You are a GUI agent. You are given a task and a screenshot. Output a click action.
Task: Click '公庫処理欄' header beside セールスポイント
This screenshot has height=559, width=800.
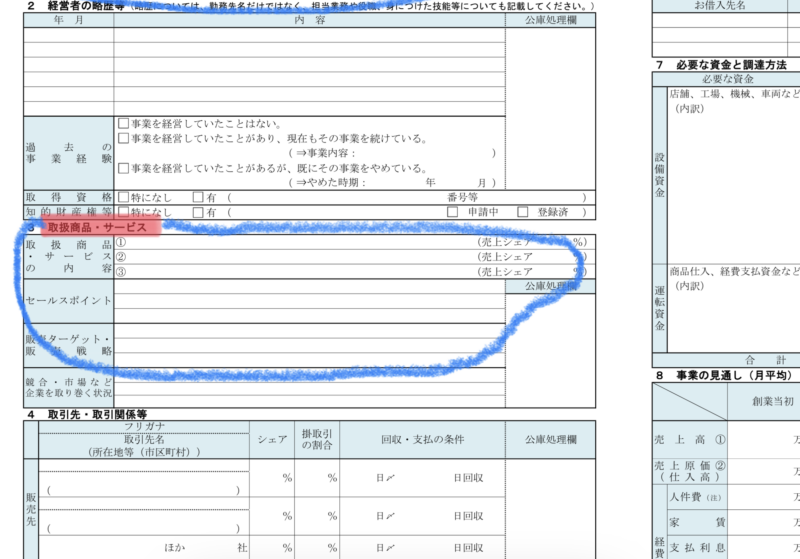pos(551,286)
